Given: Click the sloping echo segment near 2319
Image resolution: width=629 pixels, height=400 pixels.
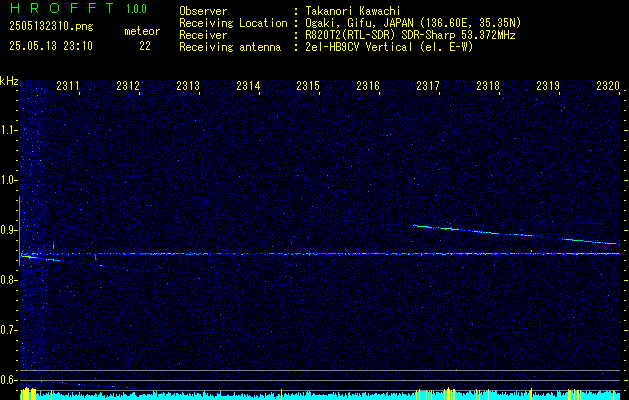Looking at the screenshot, I should pyautogui.click(x=590, y=241).
